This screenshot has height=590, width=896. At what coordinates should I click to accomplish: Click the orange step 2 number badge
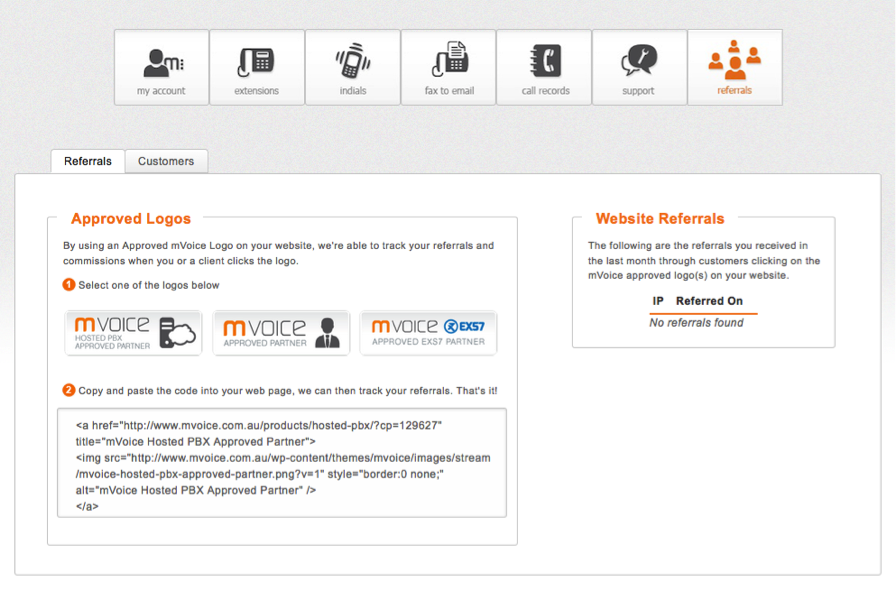coord(69,390)
